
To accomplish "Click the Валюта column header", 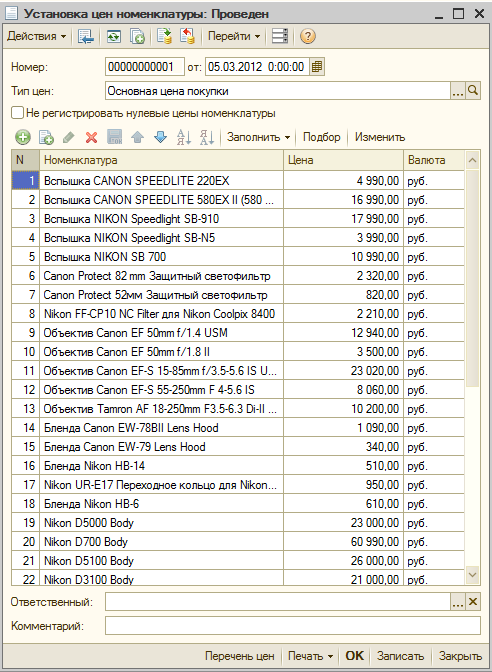I will click(x=434, y=160).
